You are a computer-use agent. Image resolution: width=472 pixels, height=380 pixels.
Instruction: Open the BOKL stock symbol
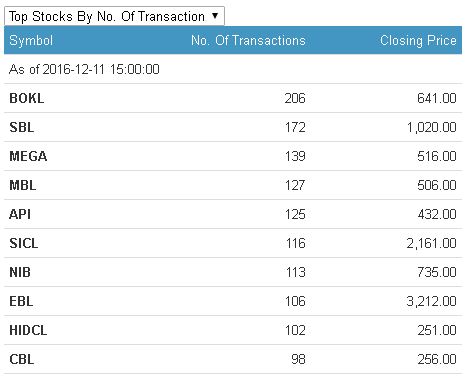[27, 98]
